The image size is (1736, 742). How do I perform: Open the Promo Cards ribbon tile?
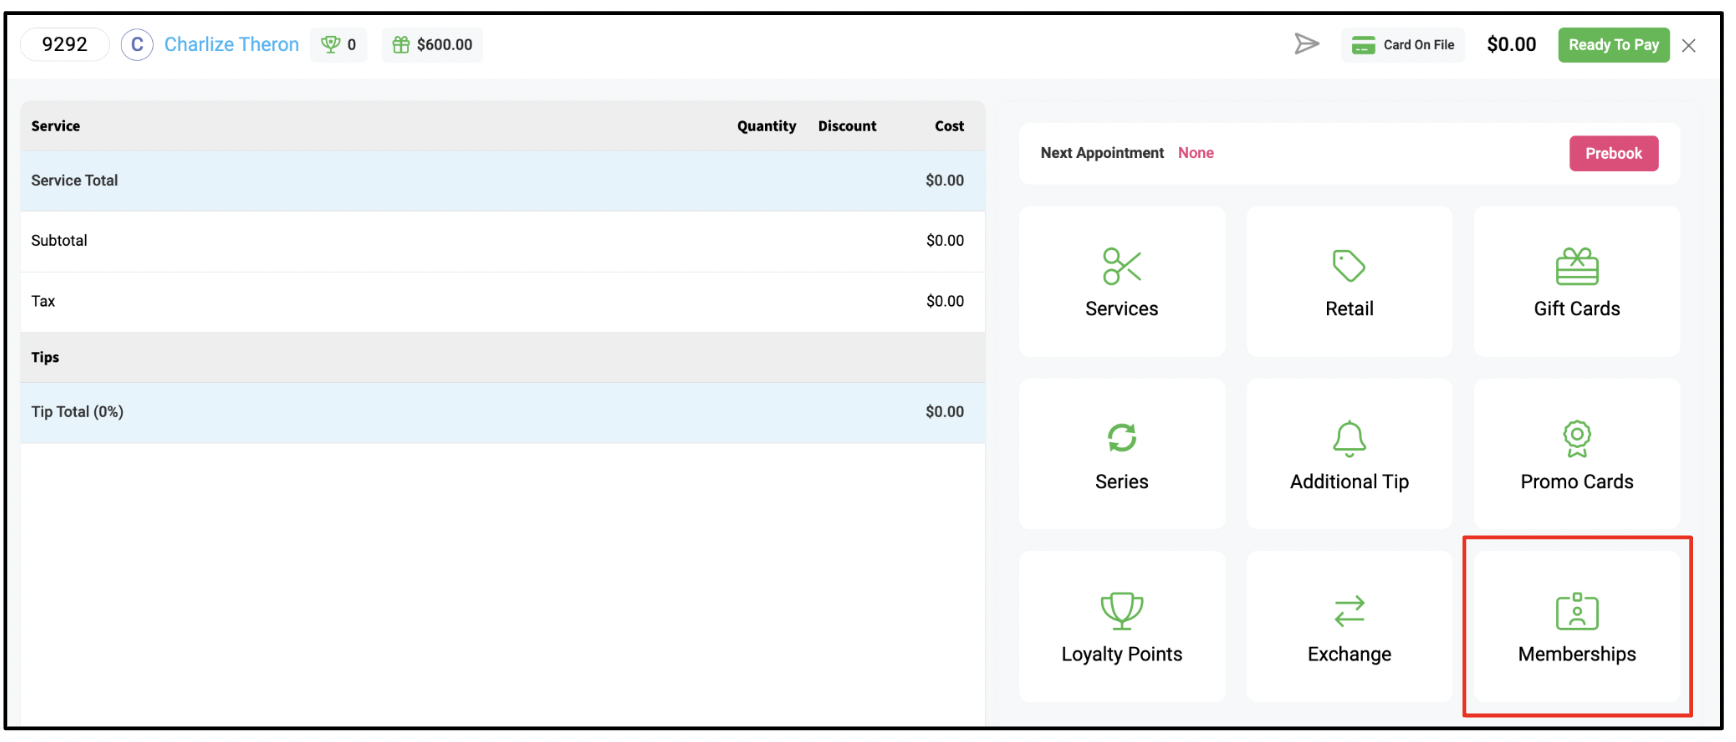coord(1576,454)
